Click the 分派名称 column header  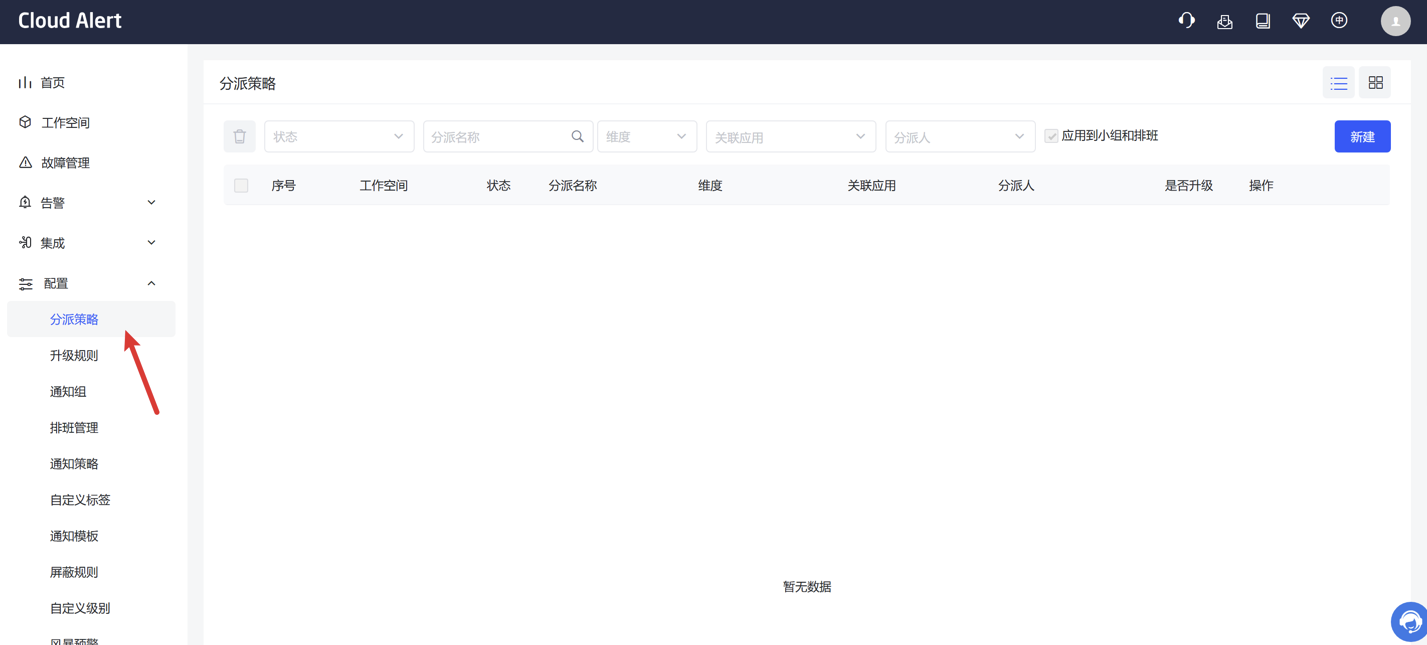pyautogui.click(x=573, y=186)
